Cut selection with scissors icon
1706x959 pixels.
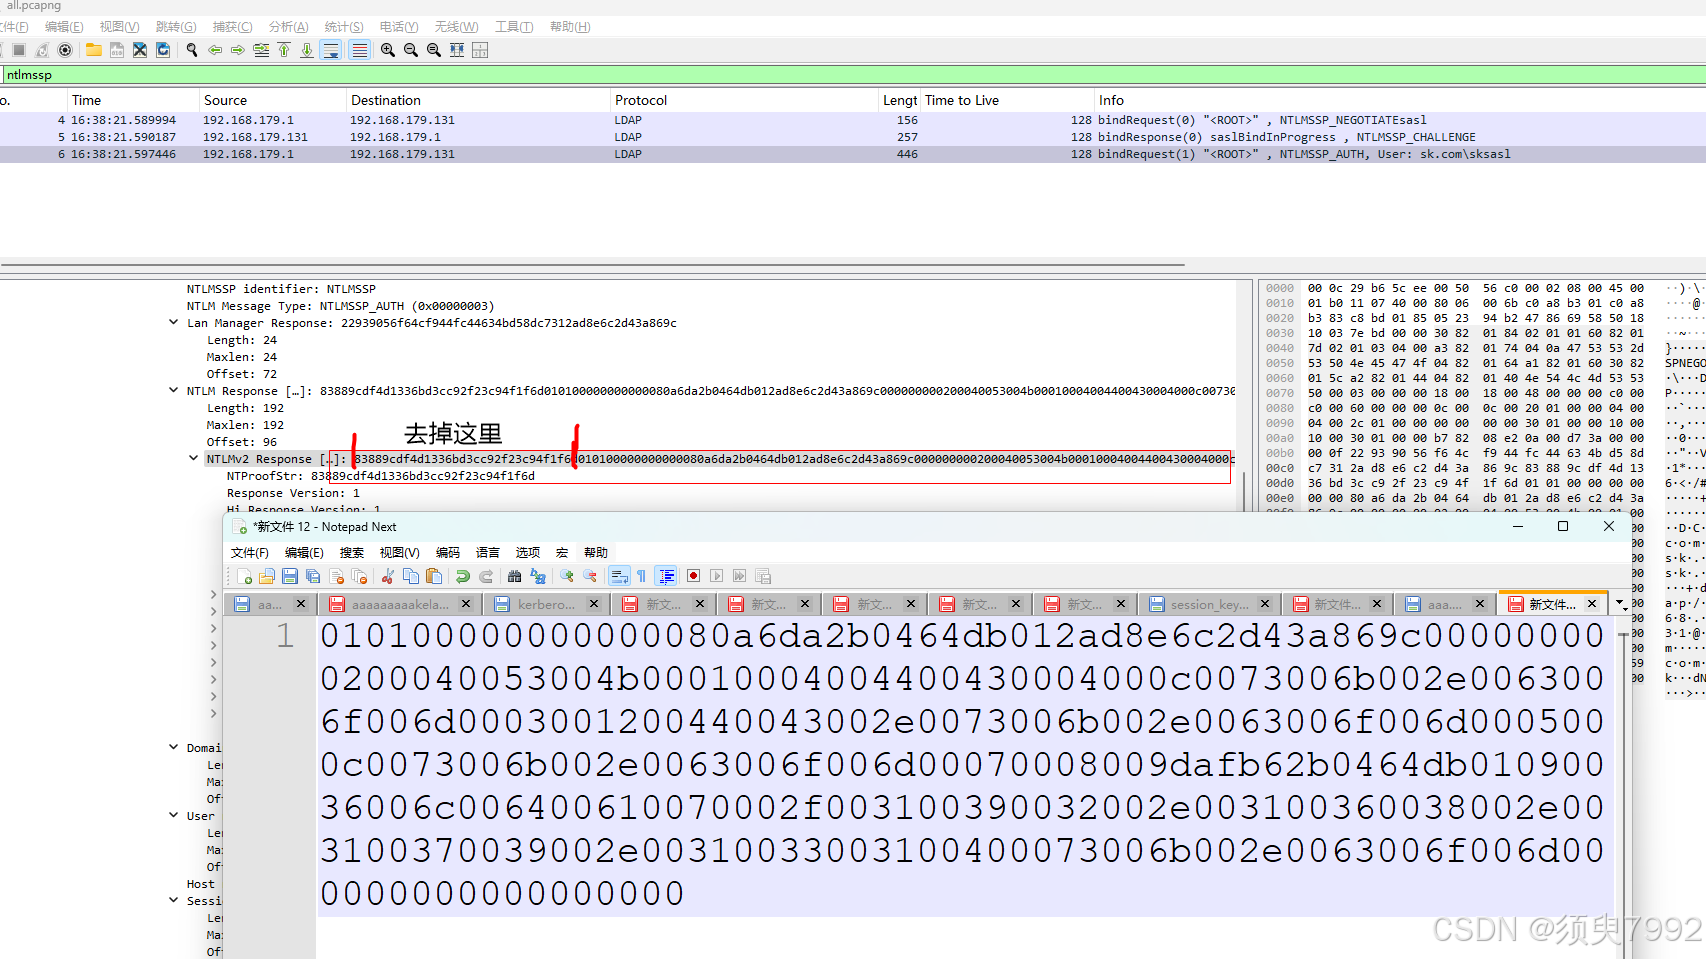click(x=388, y=576)
